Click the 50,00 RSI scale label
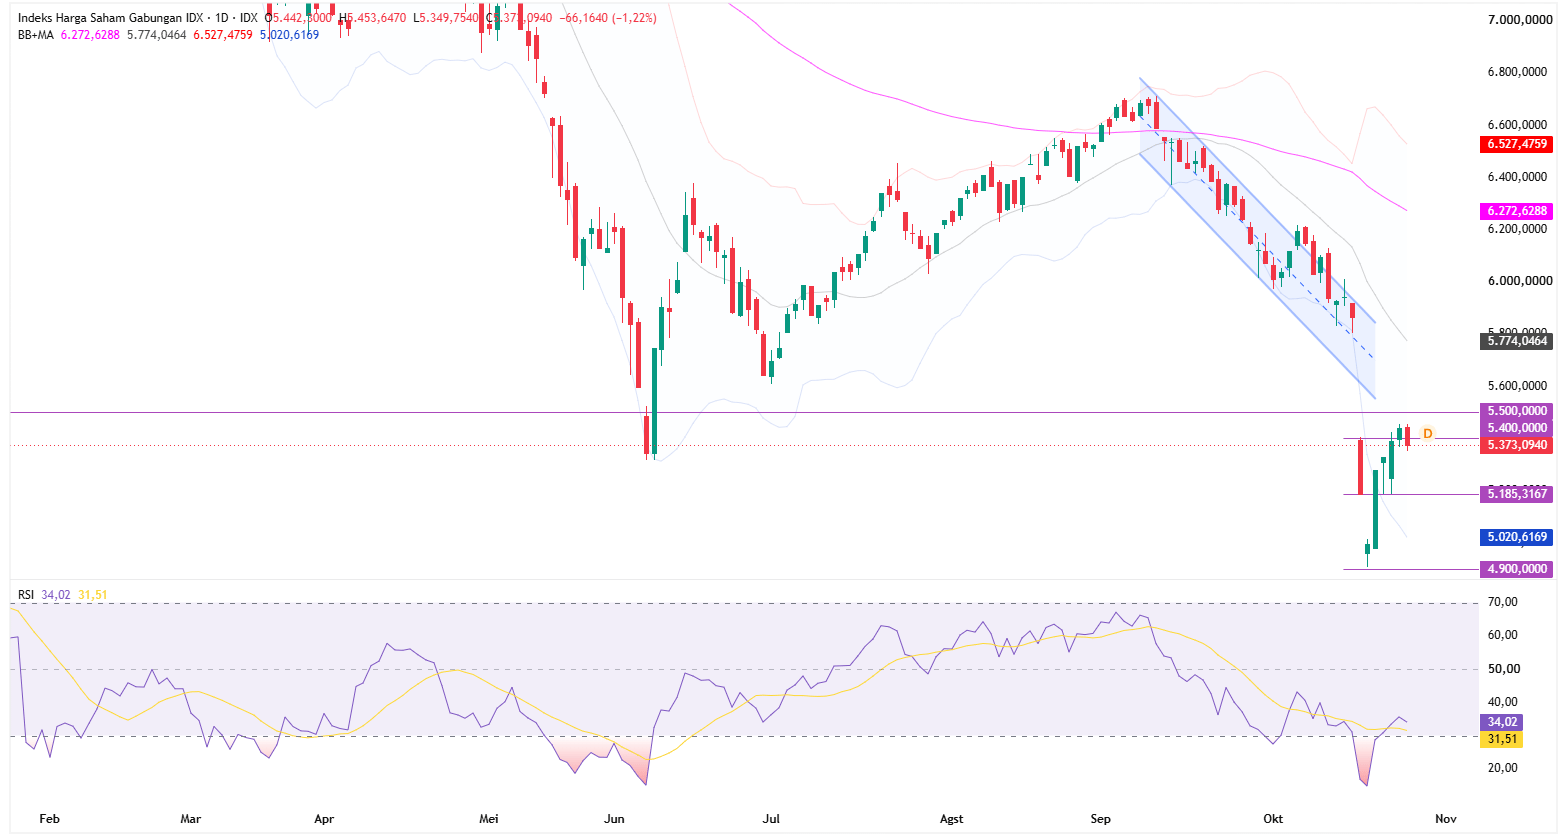The width and height of the screenshot is (1567, 834). (x=1503, y=669)
